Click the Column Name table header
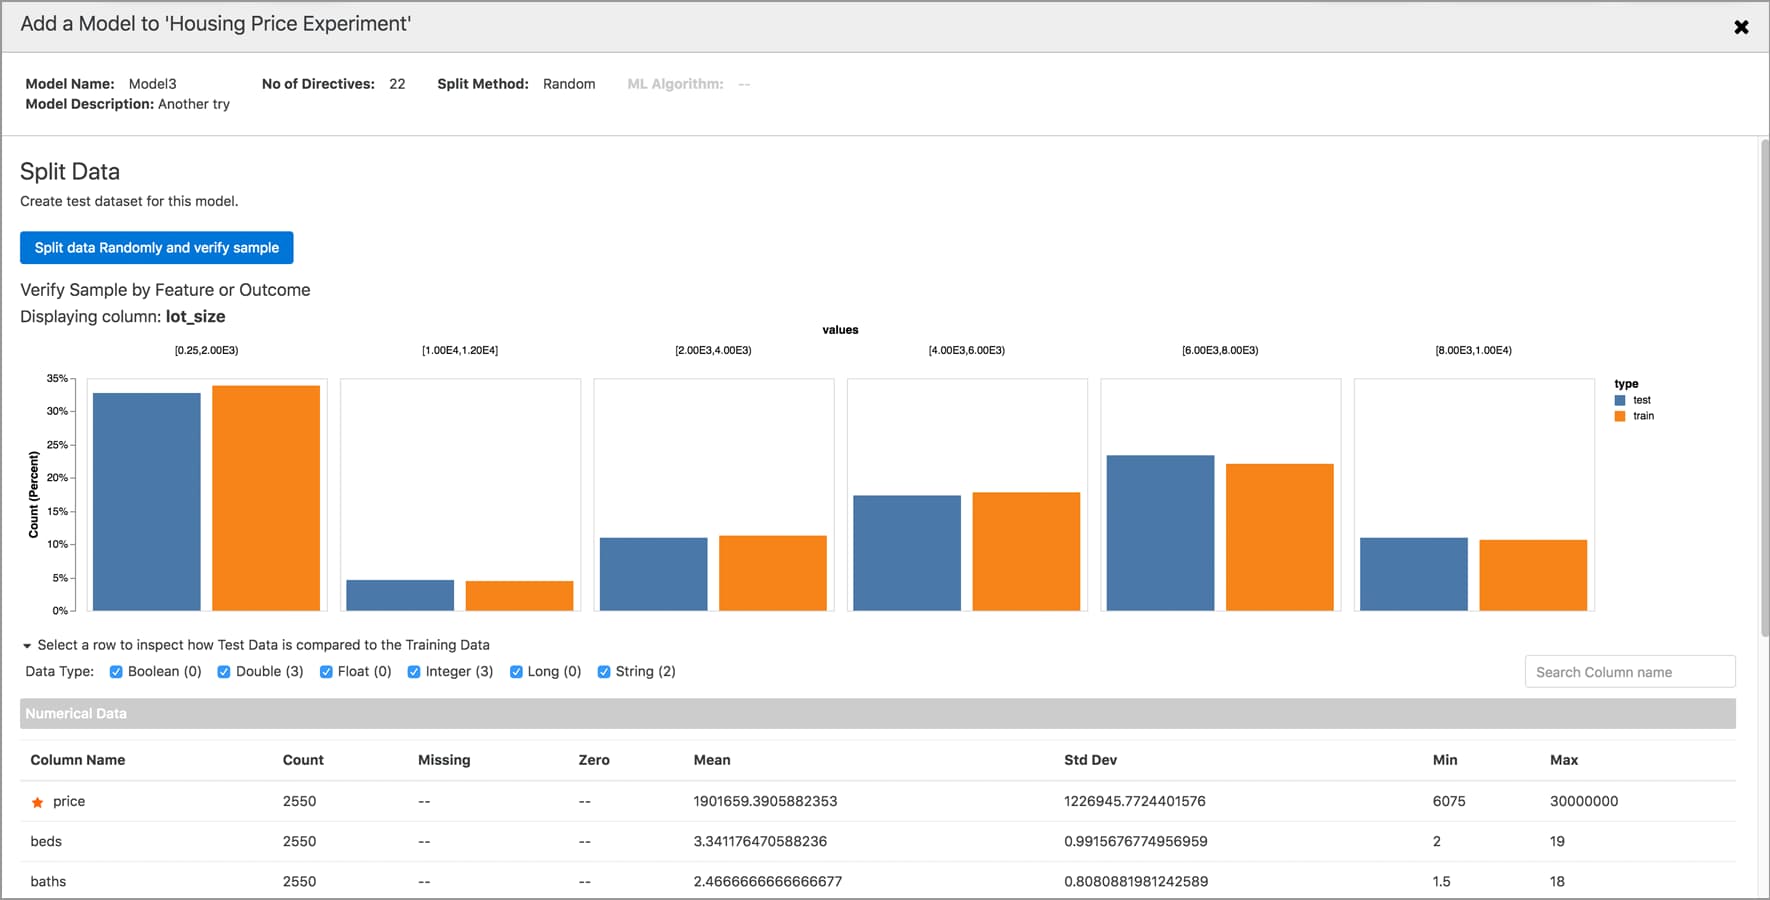The height and width of the screenshot is (900, 1770). tap(78, 760)
